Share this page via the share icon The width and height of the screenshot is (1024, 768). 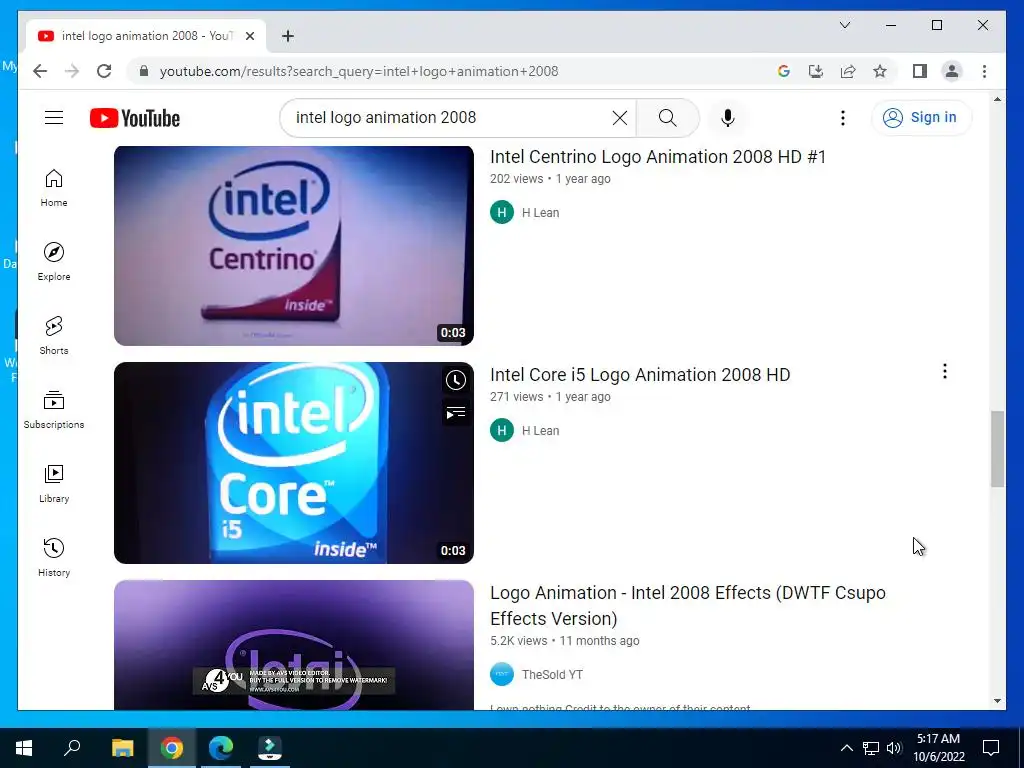tap(848, 71)
